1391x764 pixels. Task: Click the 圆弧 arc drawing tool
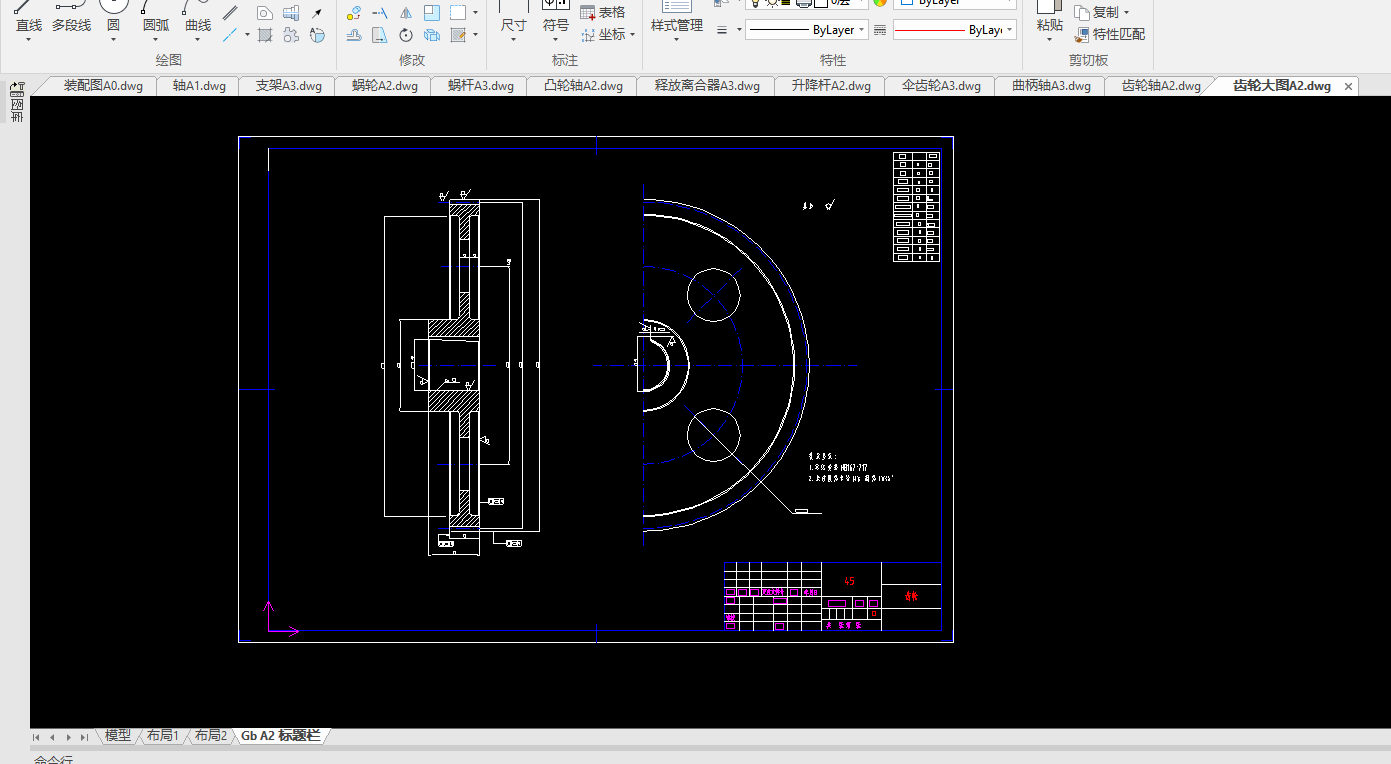[155, 20]
